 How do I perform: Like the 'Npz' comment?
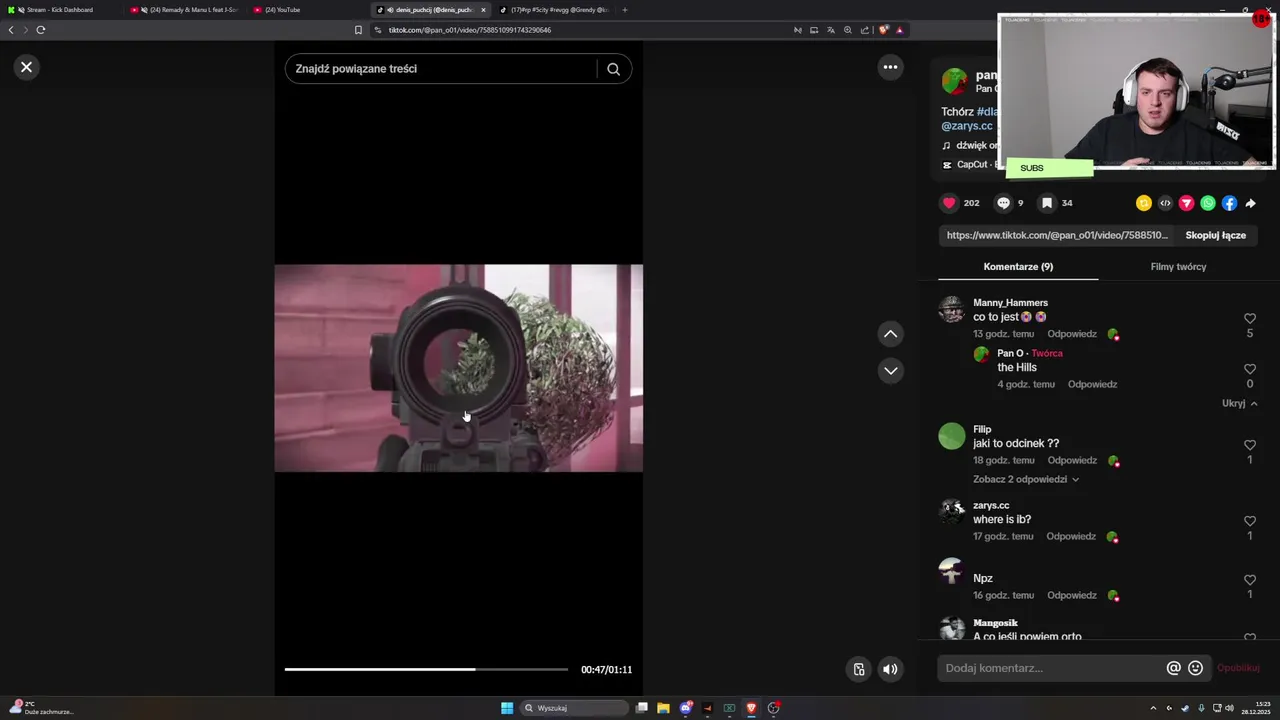[1249, 580]
